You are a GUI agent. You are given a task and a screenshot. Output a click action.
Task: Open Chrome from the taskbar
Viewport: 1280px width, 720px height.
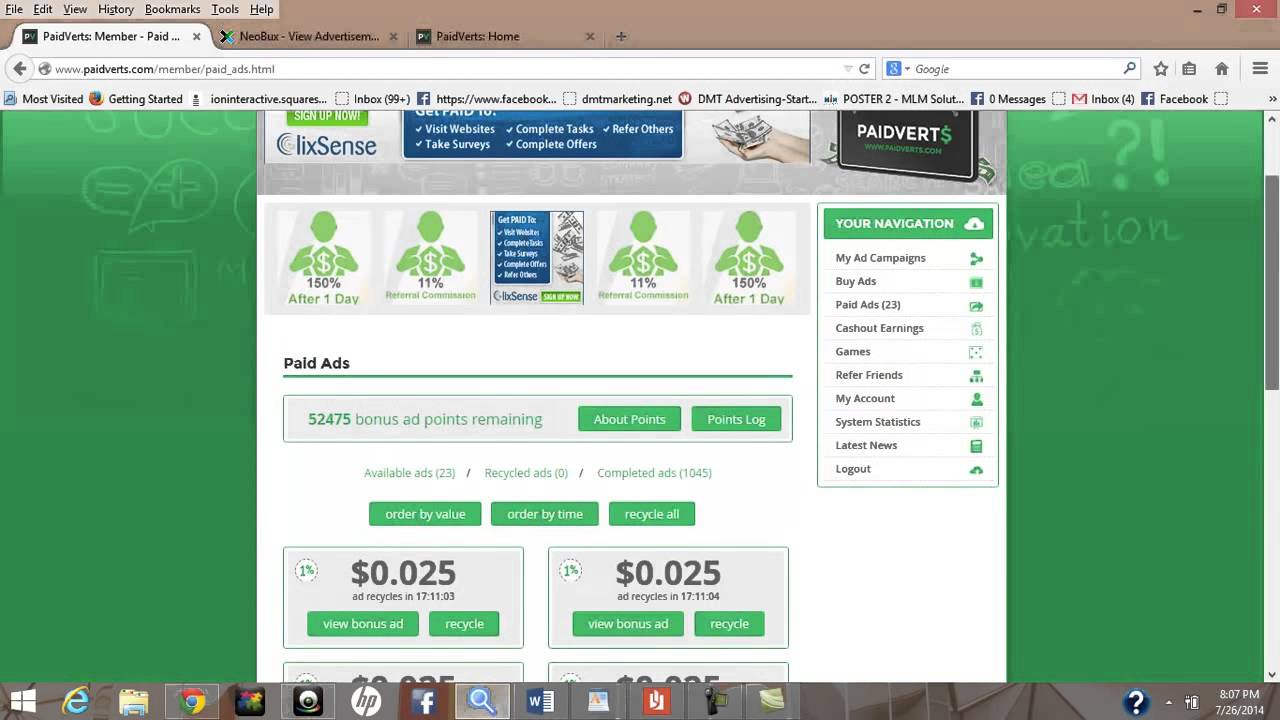coord(192,701)
